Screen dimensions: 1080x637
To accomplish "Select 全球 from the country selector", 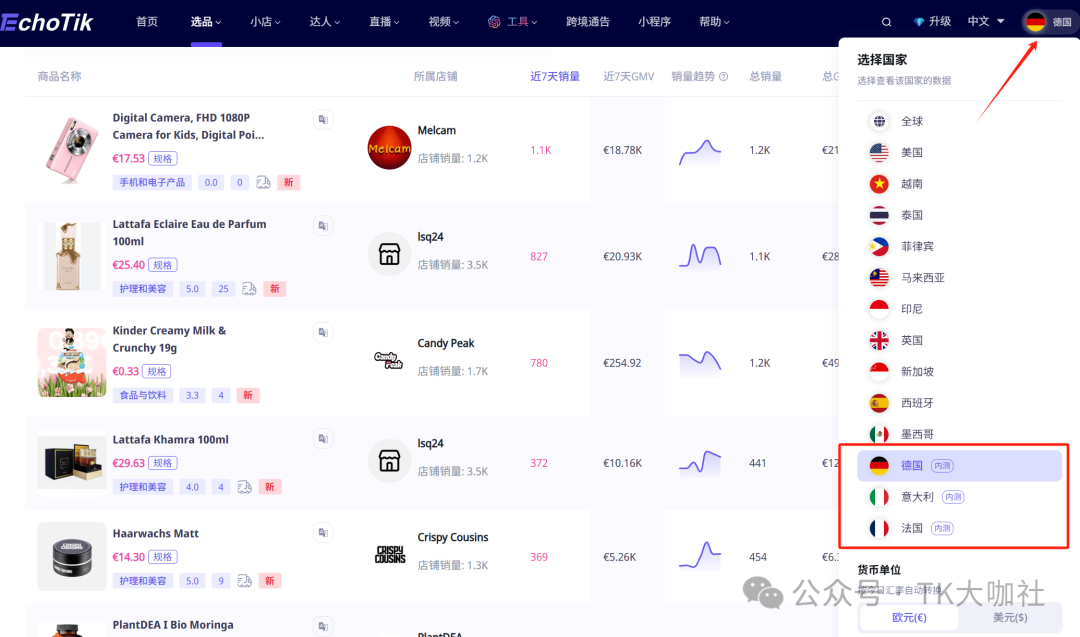I will [913, 120].
